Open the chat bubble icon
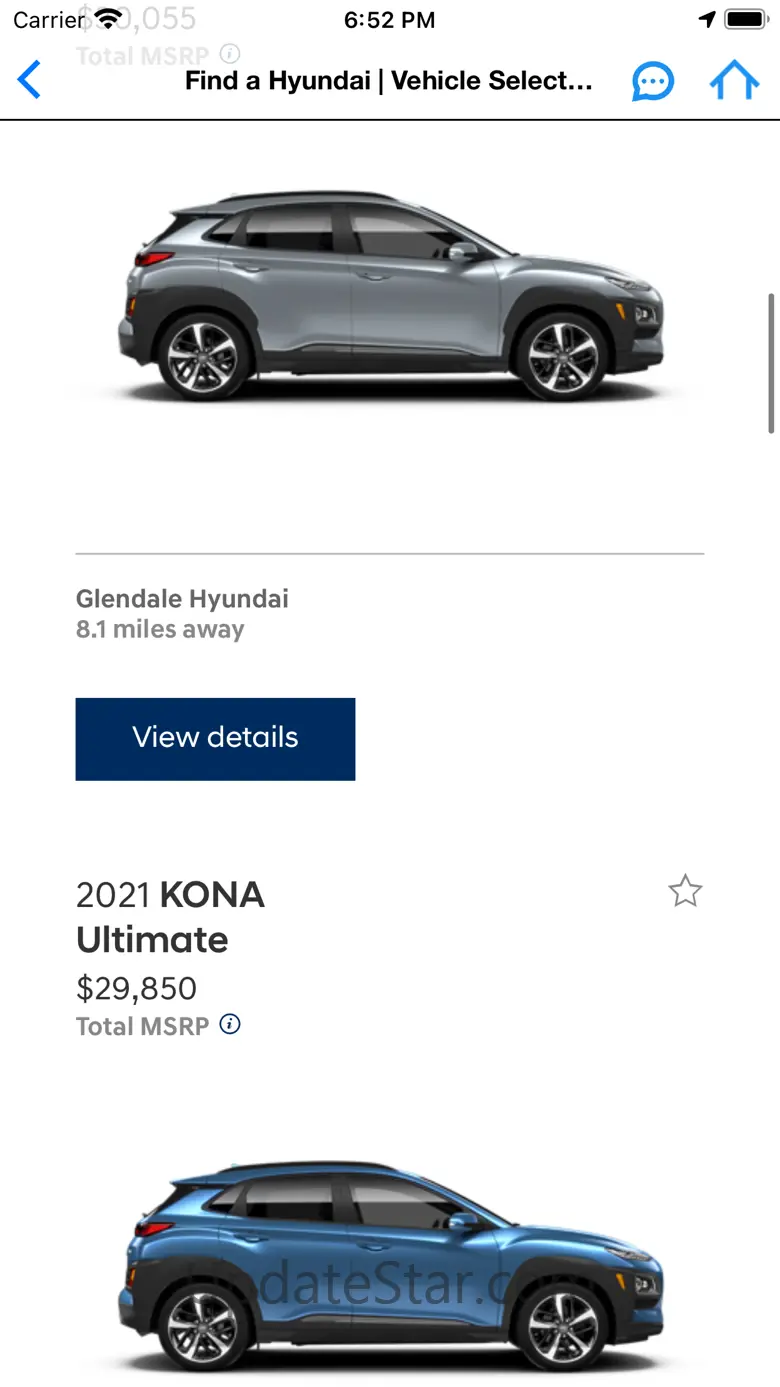This screenshot has height=1387, width=780. [653, 82]
